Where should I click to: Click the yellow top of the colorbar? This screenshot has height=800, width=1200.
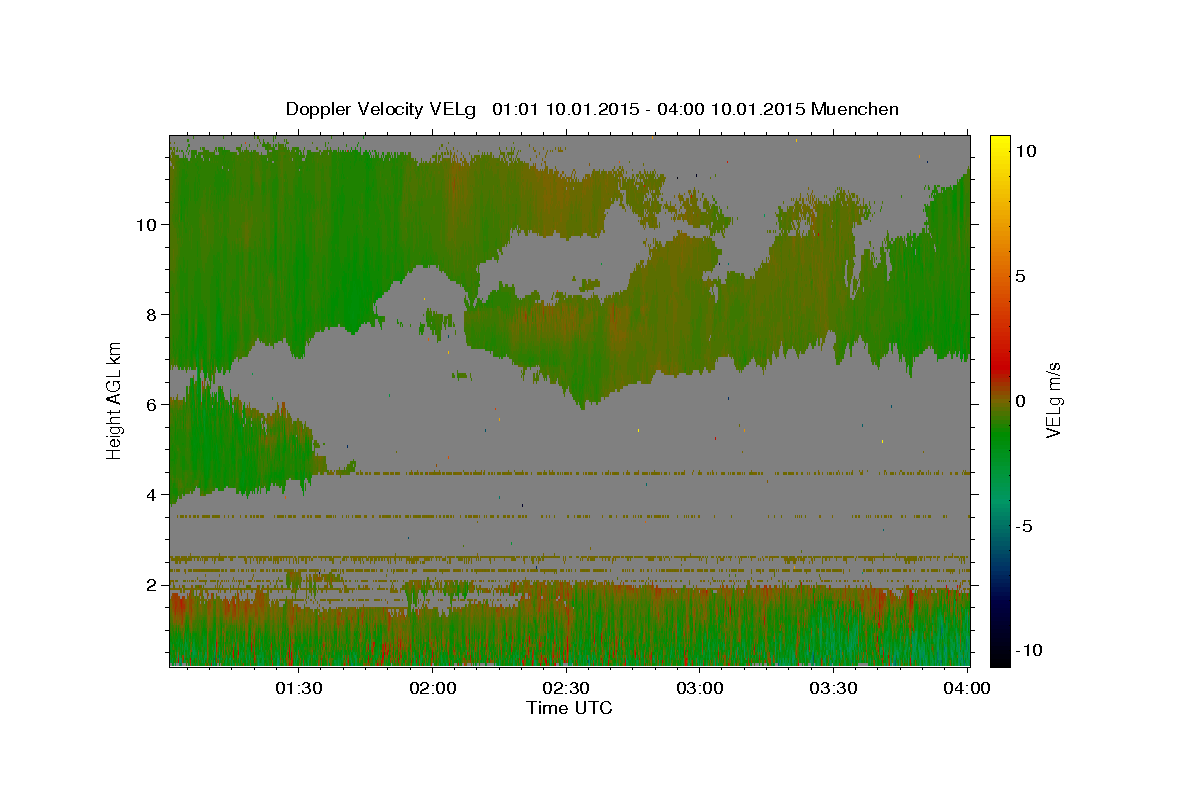tap(1000, 145)
